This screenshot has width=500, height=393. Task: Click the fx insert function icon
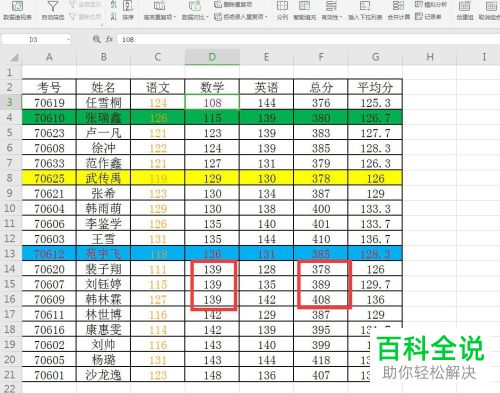(x=109, y=39)
